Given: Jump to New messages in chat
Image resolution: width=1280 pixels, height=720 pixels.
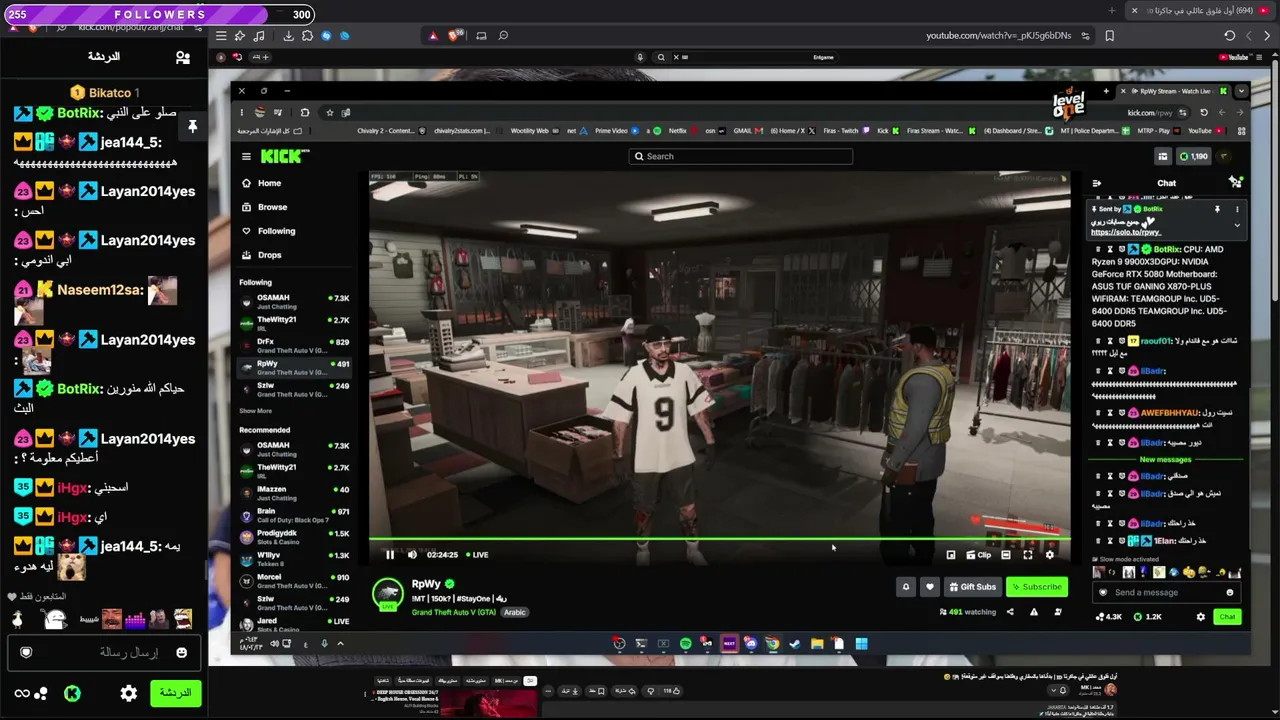Looking at the screenshot, I should tap(1166, 459).
